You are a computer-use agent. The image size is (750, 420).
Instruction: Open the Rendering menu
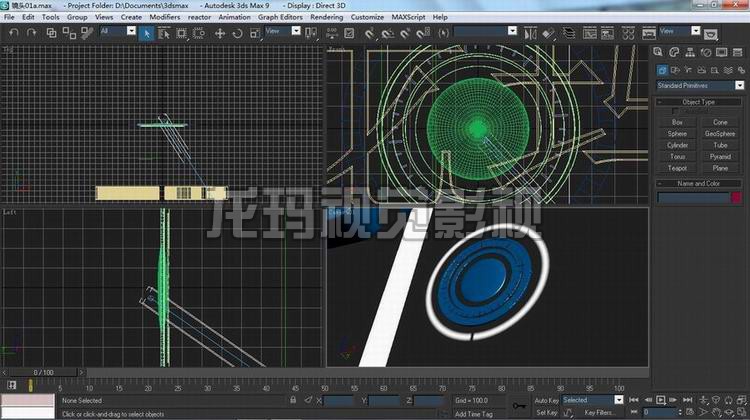[x=326, y=17]
